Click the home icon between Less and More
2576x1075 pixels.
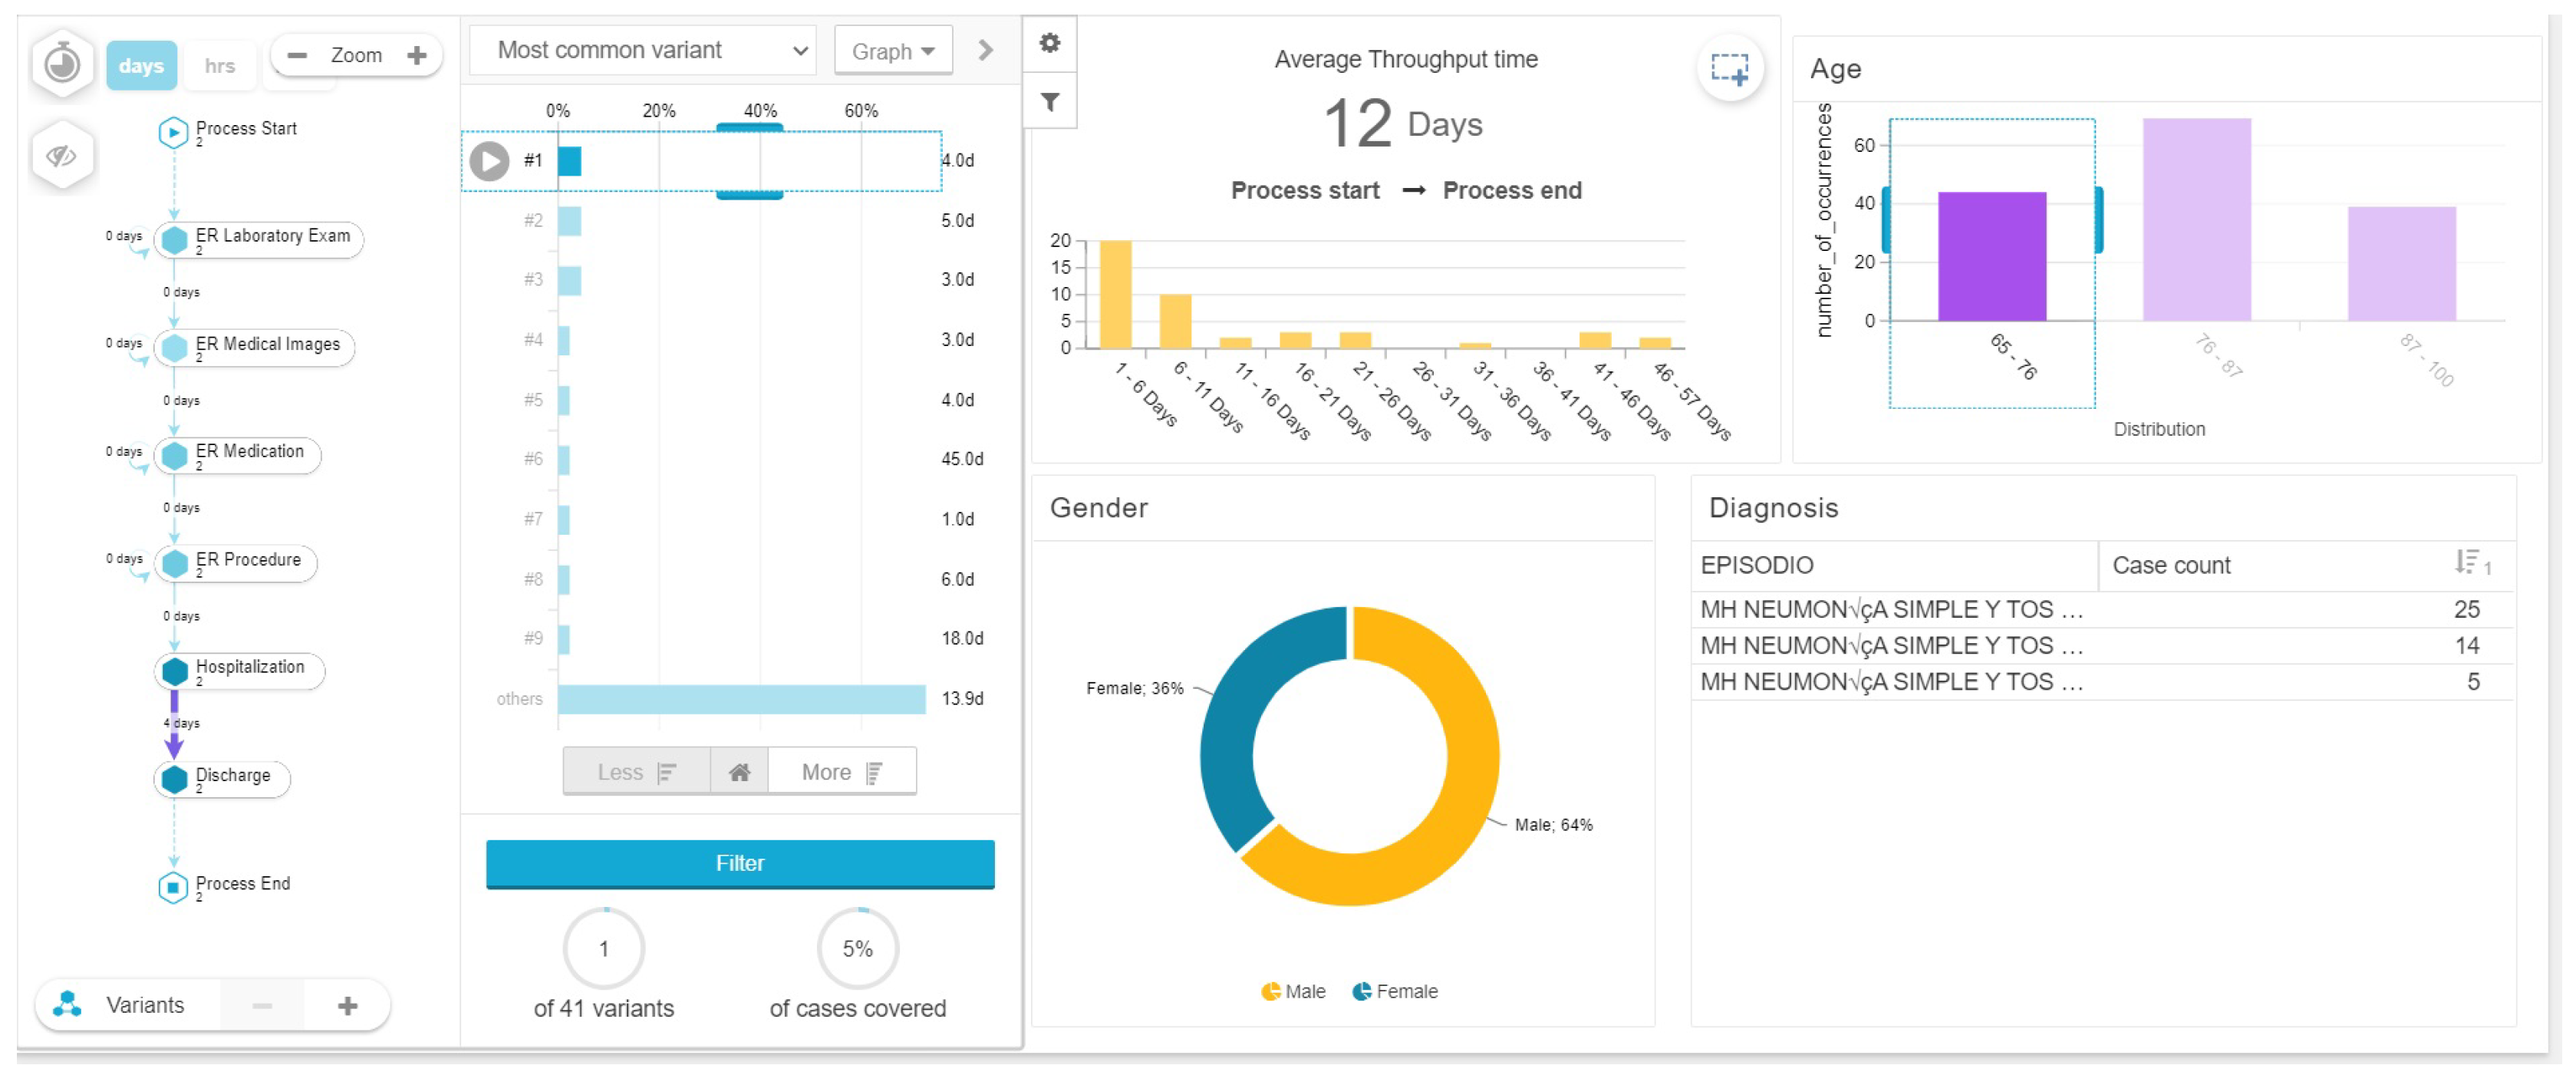tap(739, 772)
